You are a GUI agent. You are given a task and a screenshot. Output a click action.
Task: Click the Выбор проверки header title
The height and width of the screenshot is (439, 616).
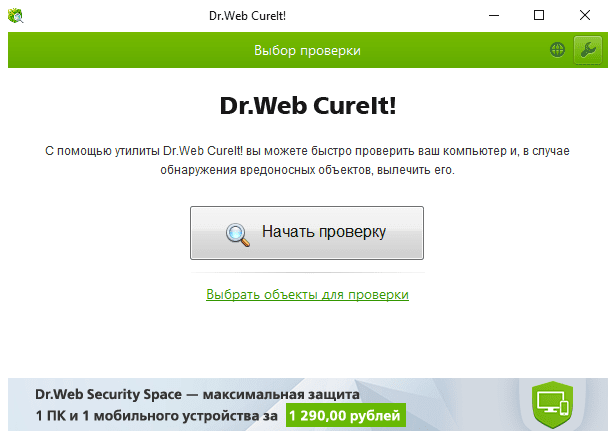(x=307, y=50)
